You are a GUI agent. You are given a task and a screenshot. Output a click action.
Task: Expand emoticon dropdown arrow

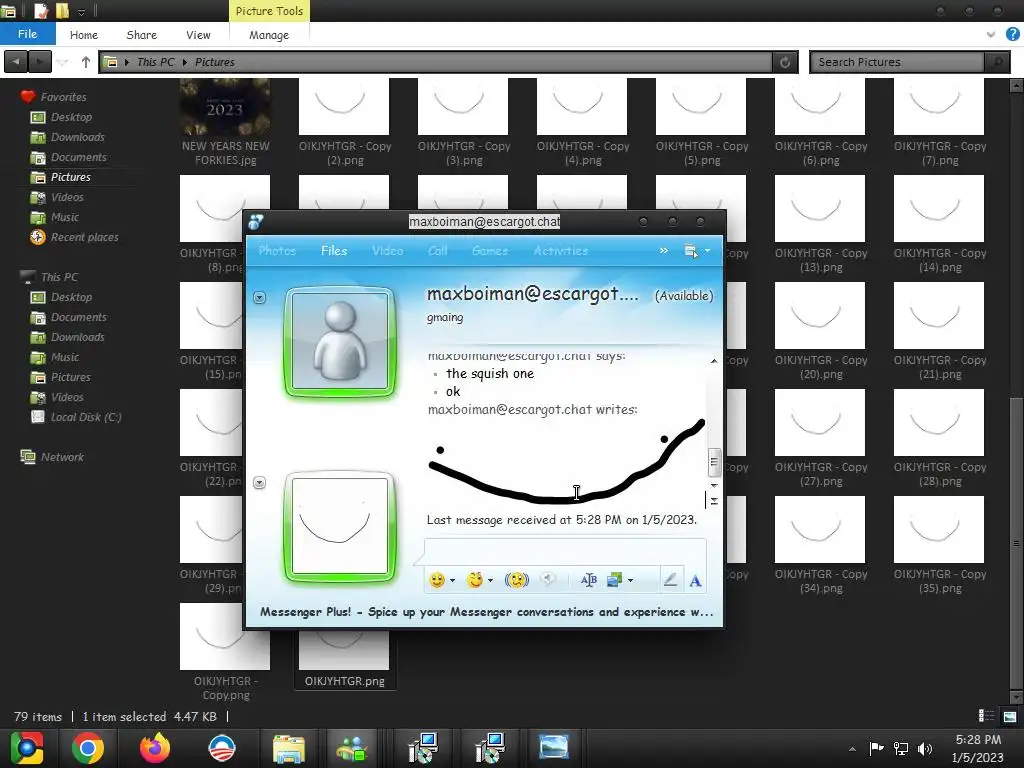[453, 580]
